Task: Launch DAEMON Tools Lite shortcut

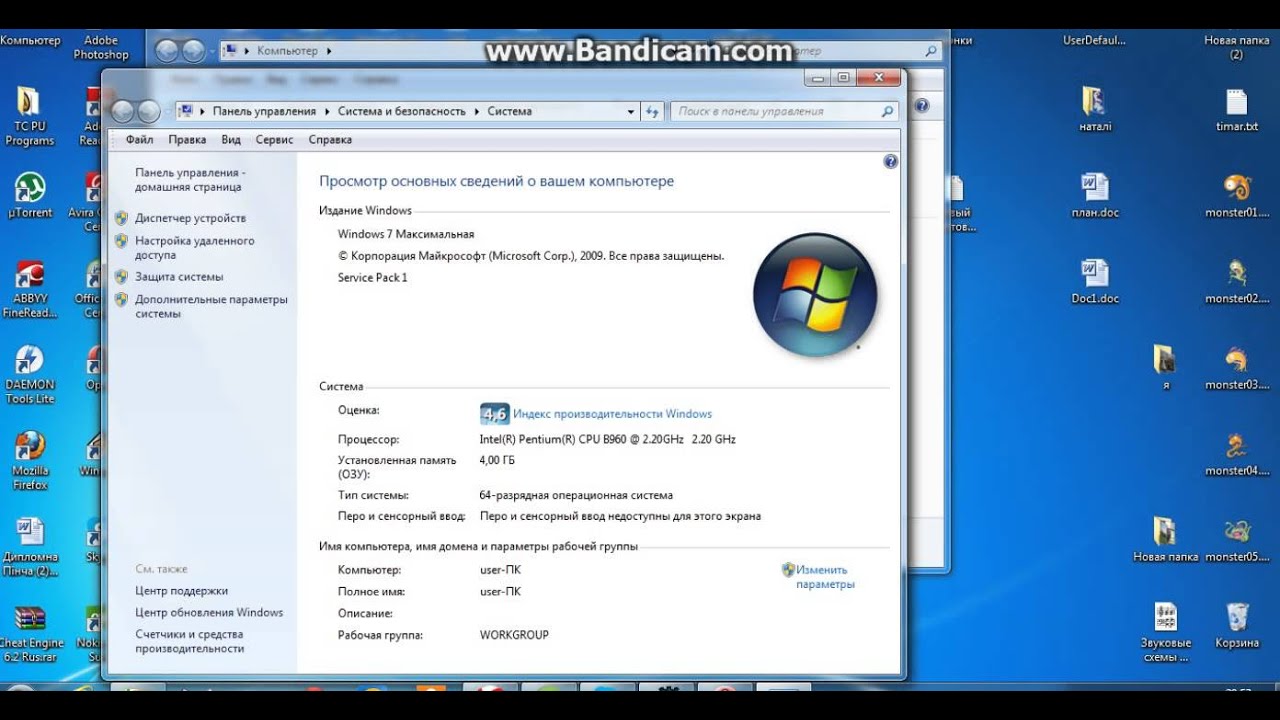Action: [x=29, y=375]
